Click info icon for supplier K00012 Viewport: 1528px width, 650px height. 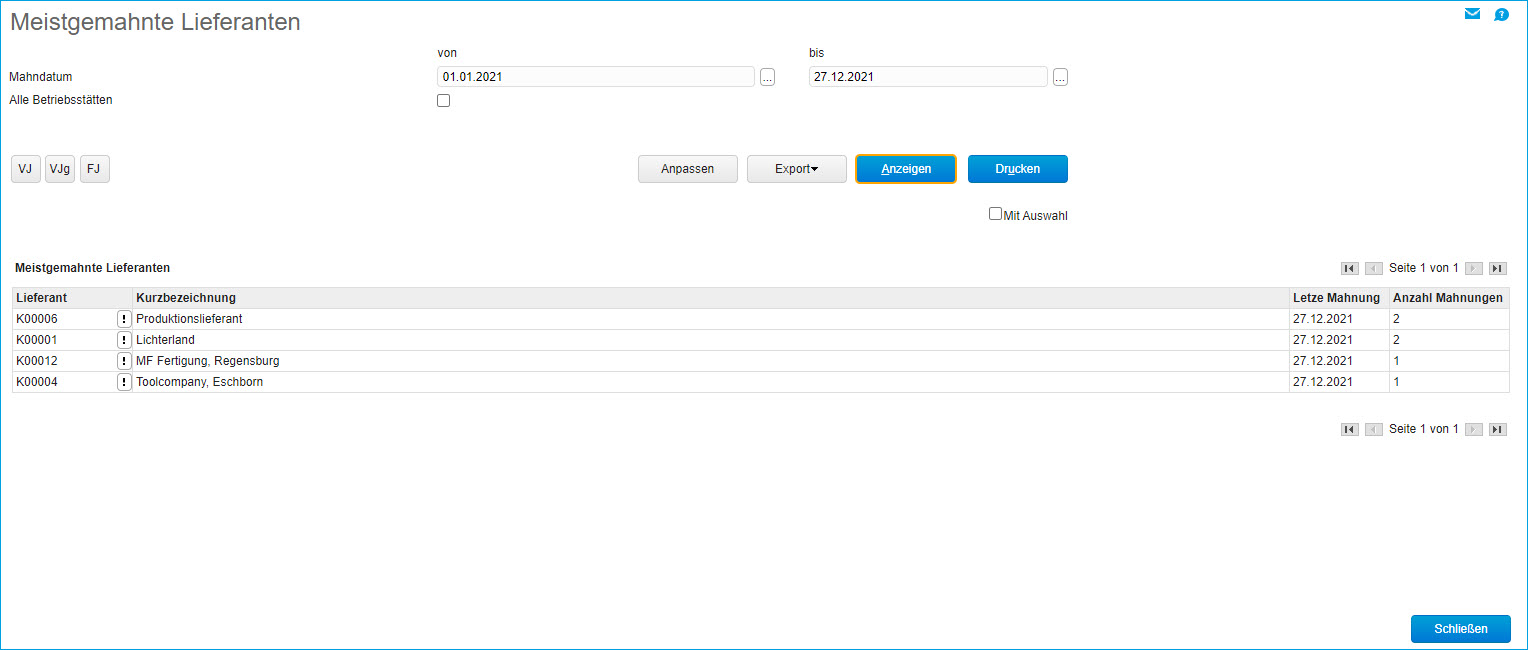124,361
